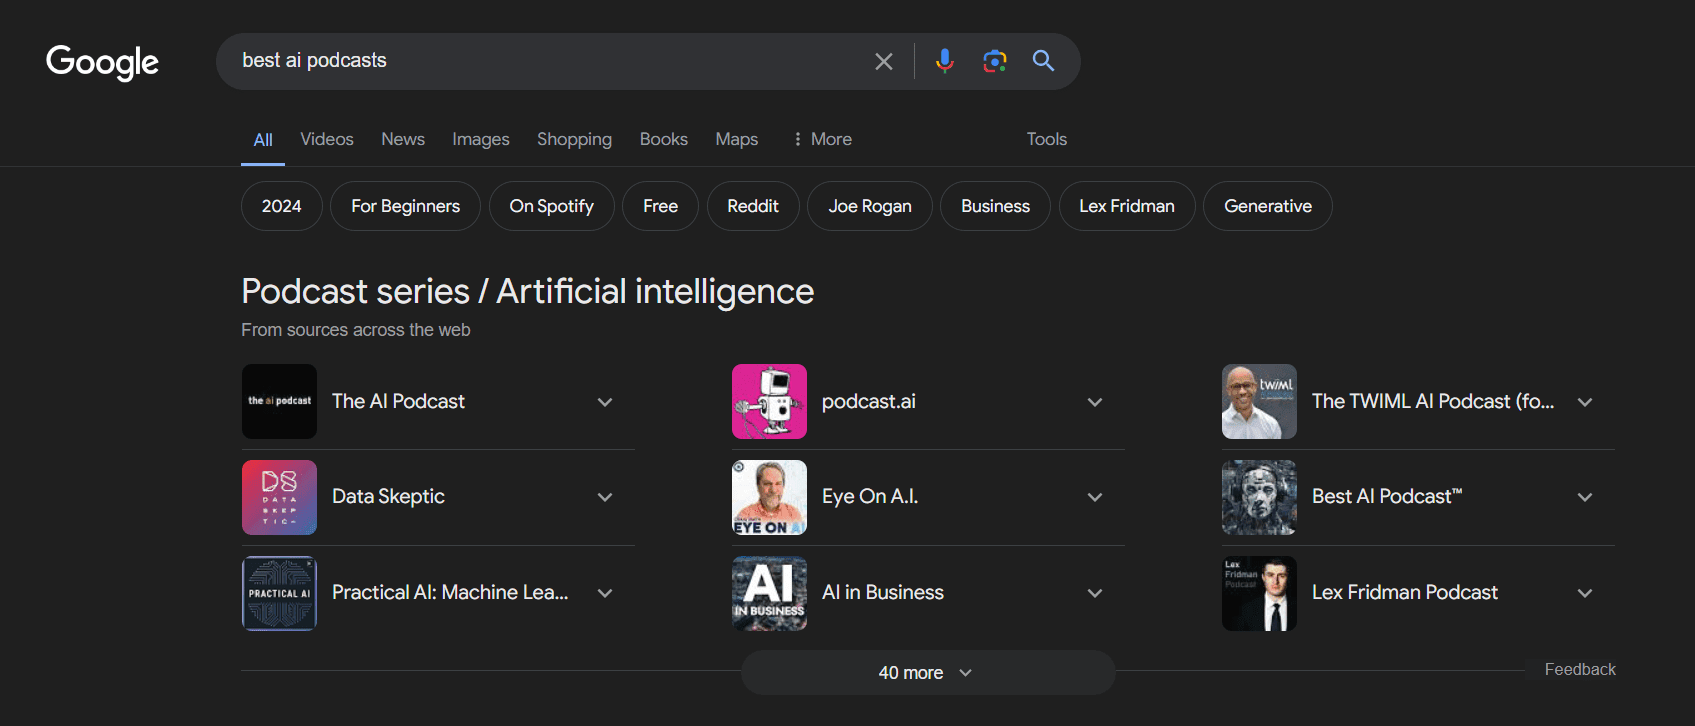Open the Shopping tab
1695x726 pixels.
pyautogui.click(x=574, y=139)
